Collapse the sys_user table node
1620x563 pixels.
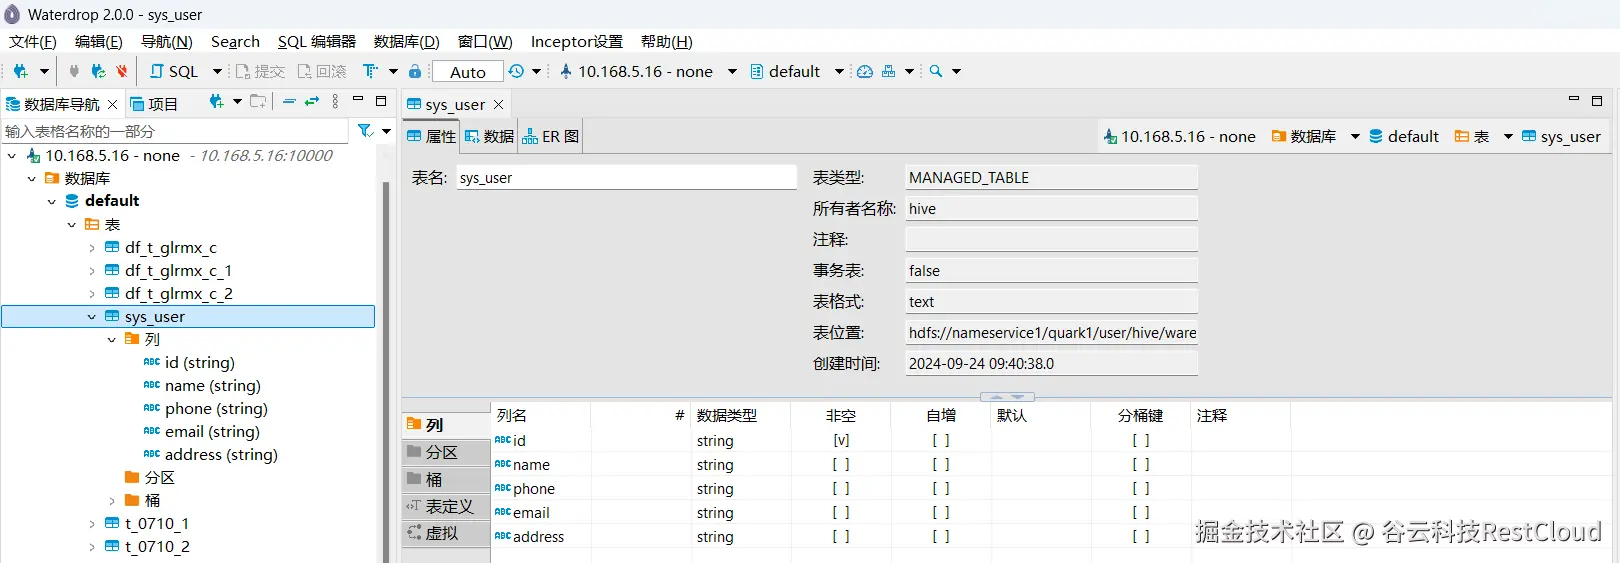(x=92, y=316)
